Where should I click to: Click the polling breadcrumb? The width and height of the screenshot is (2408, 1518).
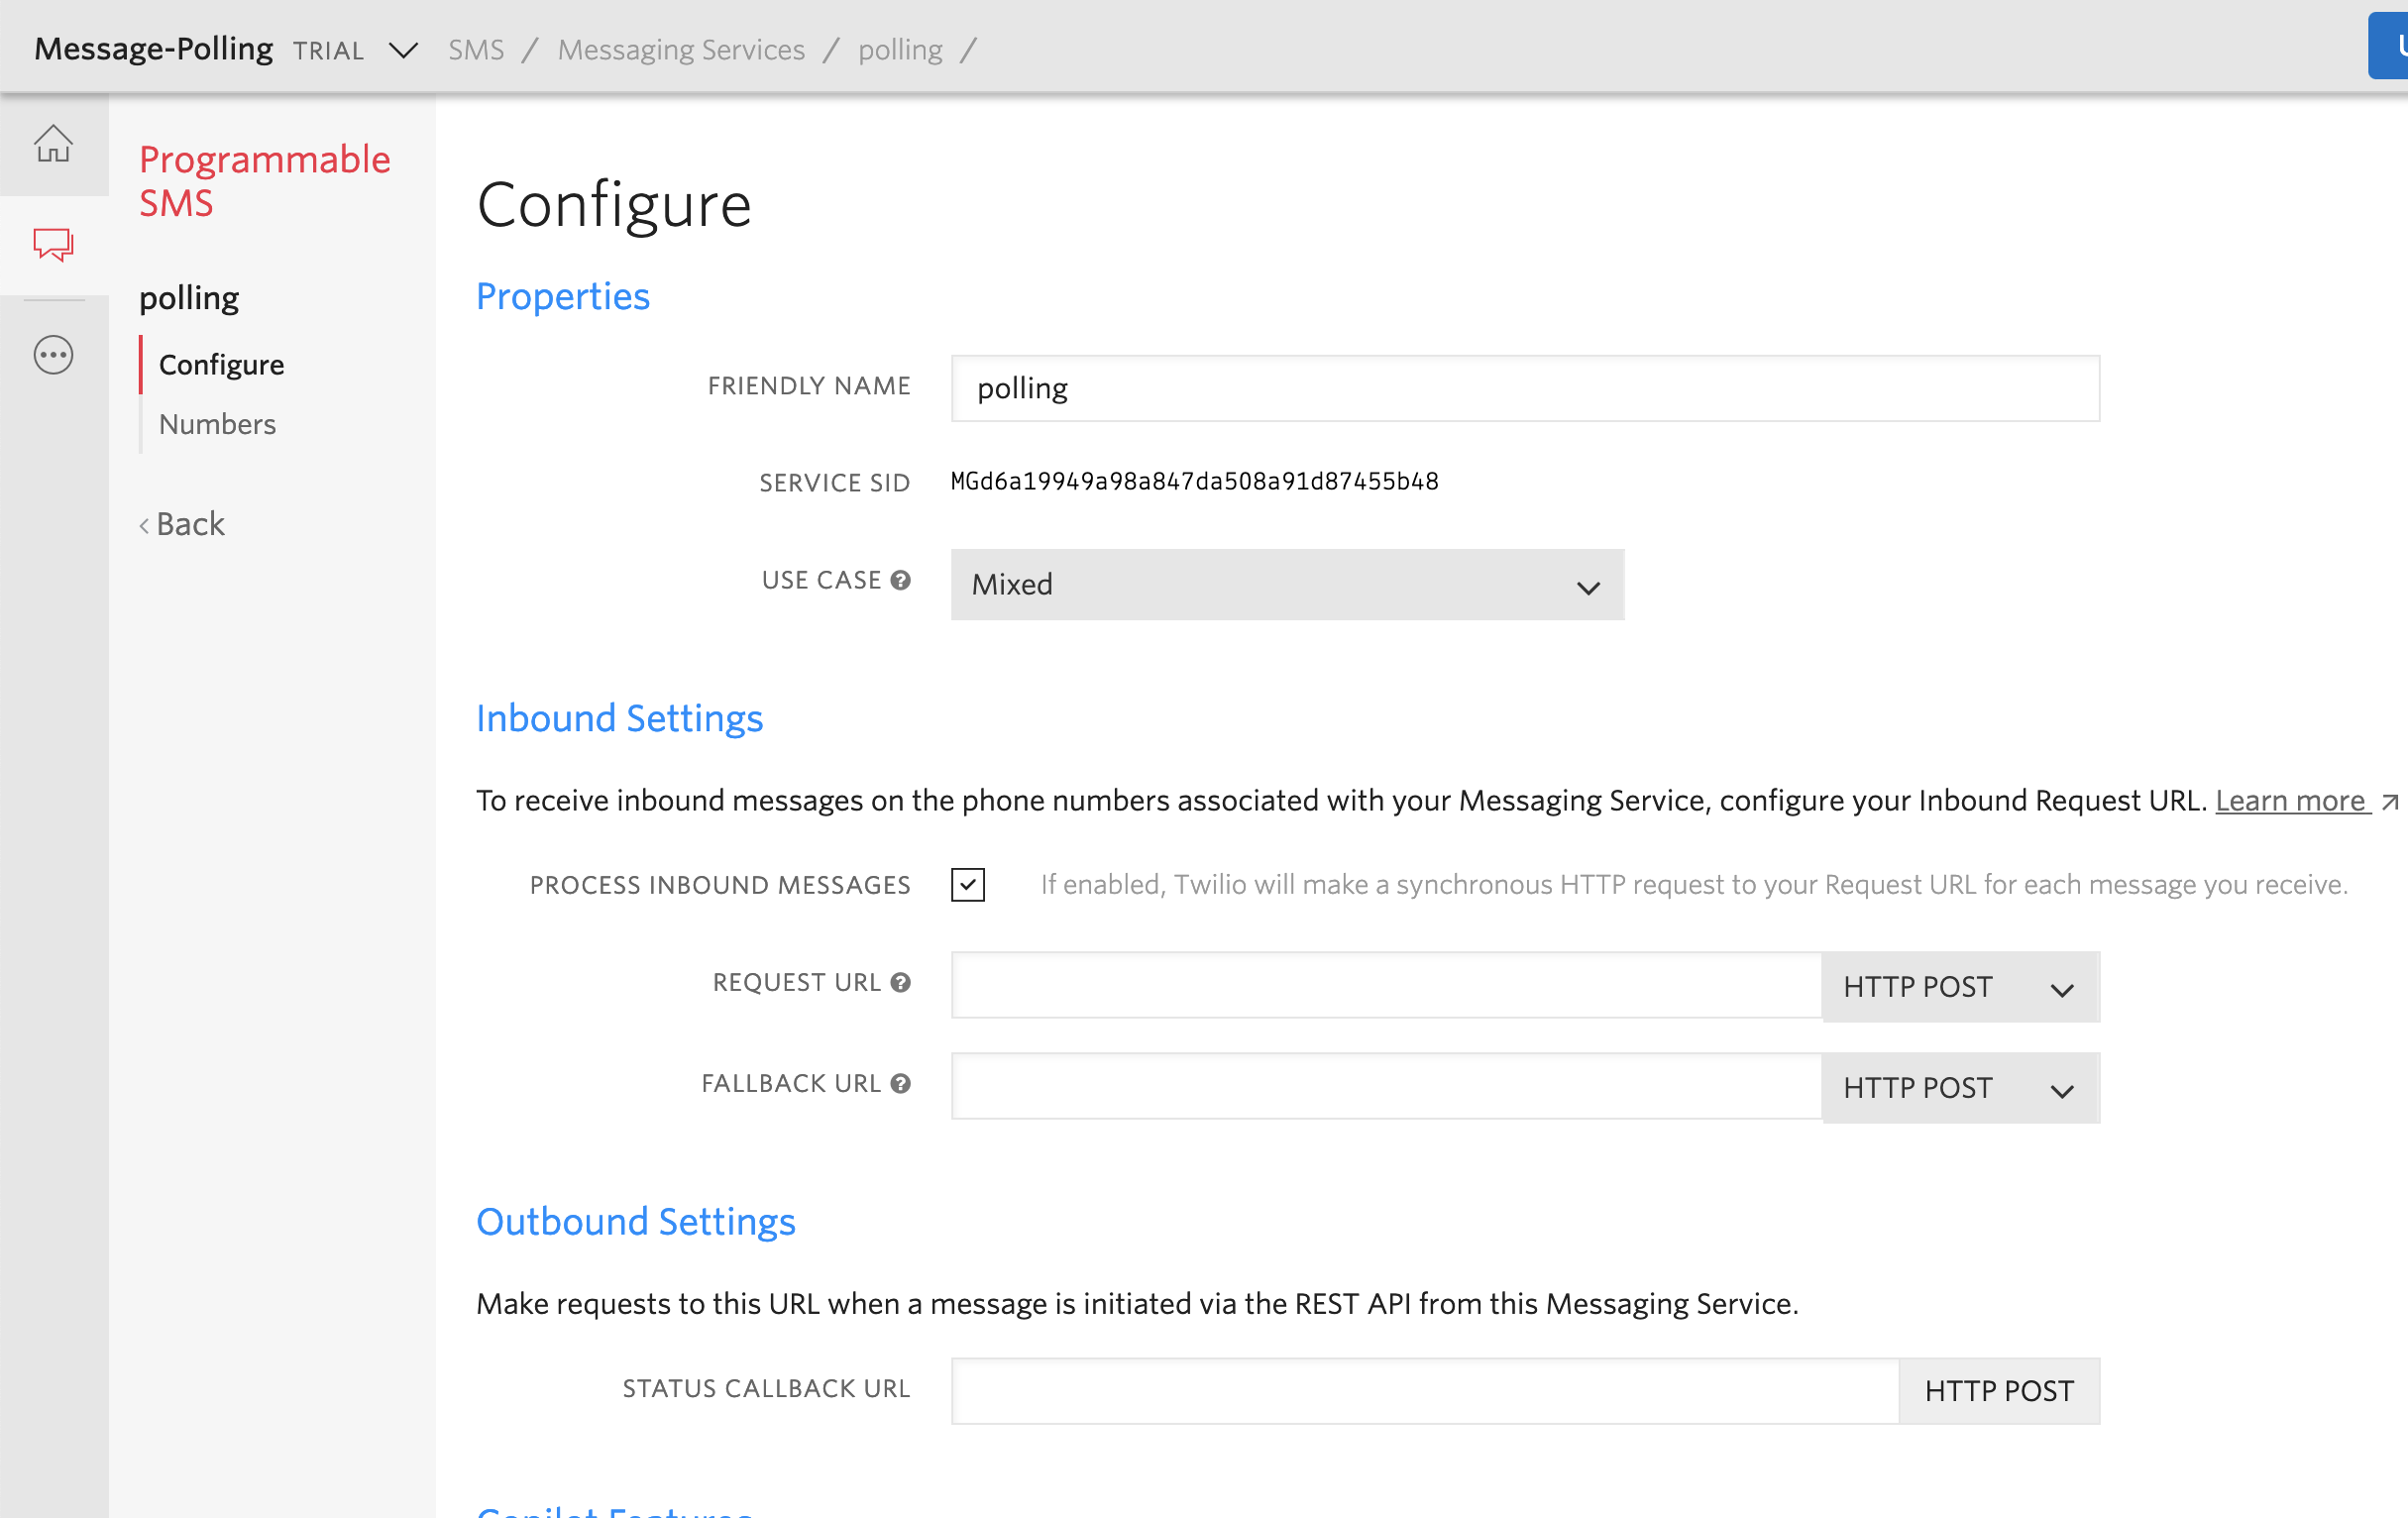[x=900, y=49]
